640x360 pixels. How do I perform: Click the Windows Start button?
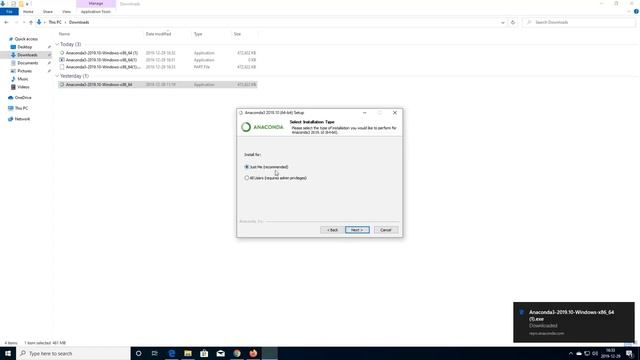tap(8, 353)
